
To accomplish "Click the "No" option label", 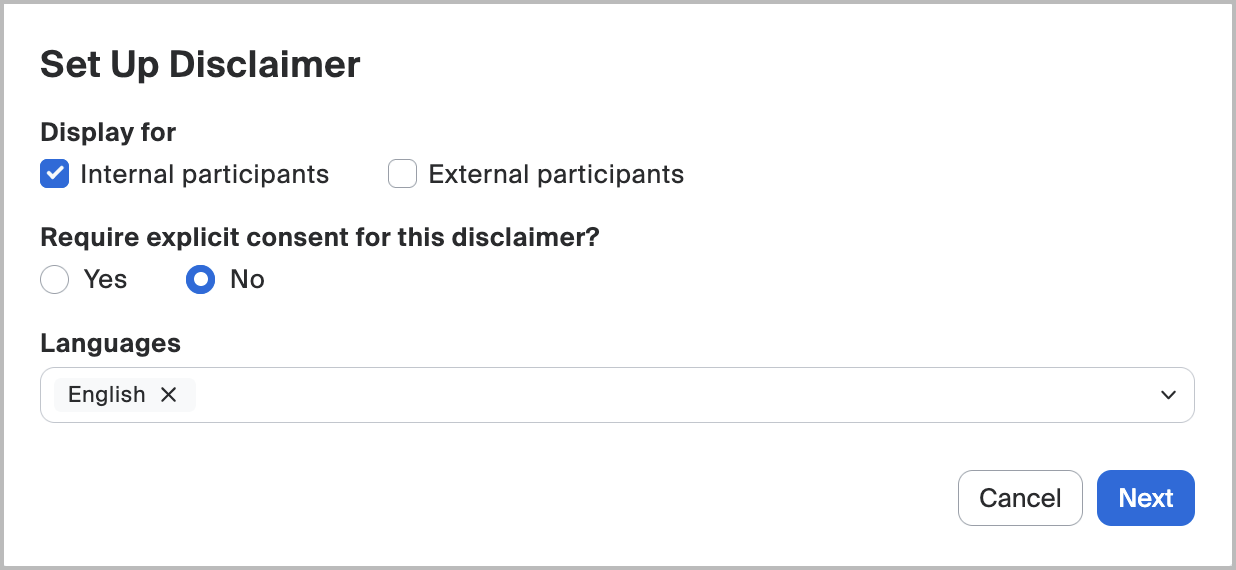I will click(247, 279).
